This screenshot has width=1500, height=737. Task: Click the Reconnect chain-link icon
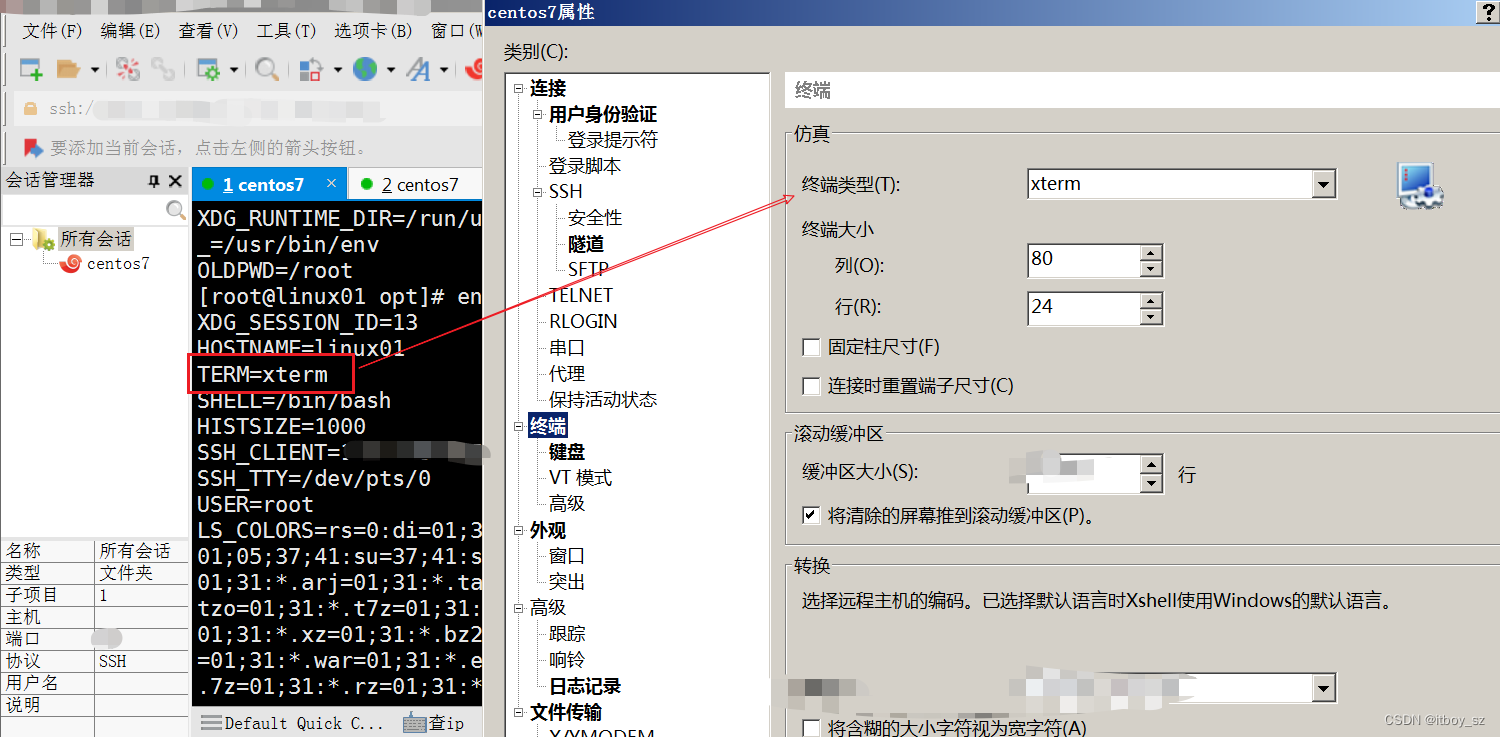(x=162, y=69)
